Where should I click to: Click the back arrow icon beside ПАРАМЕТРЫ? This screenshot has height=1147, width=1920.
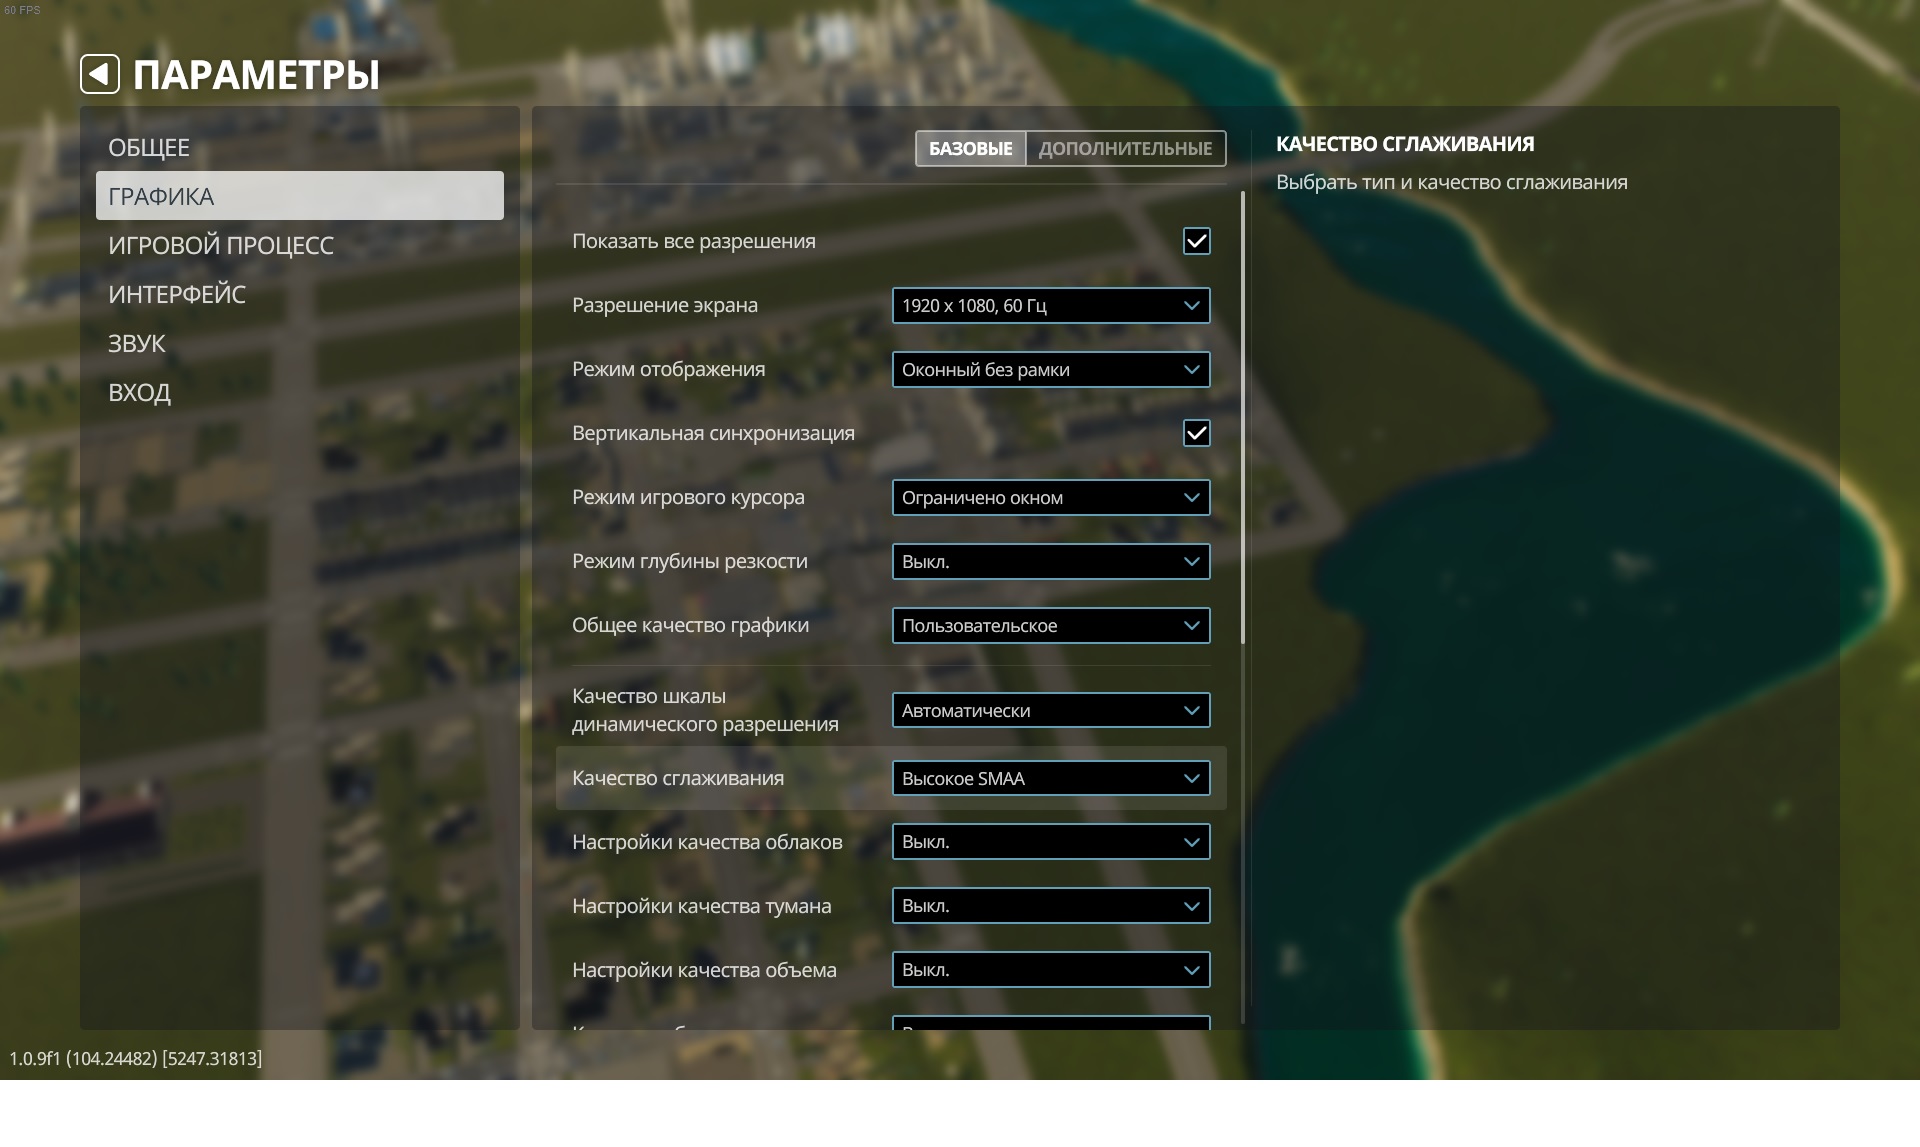(x=100, y=74)
